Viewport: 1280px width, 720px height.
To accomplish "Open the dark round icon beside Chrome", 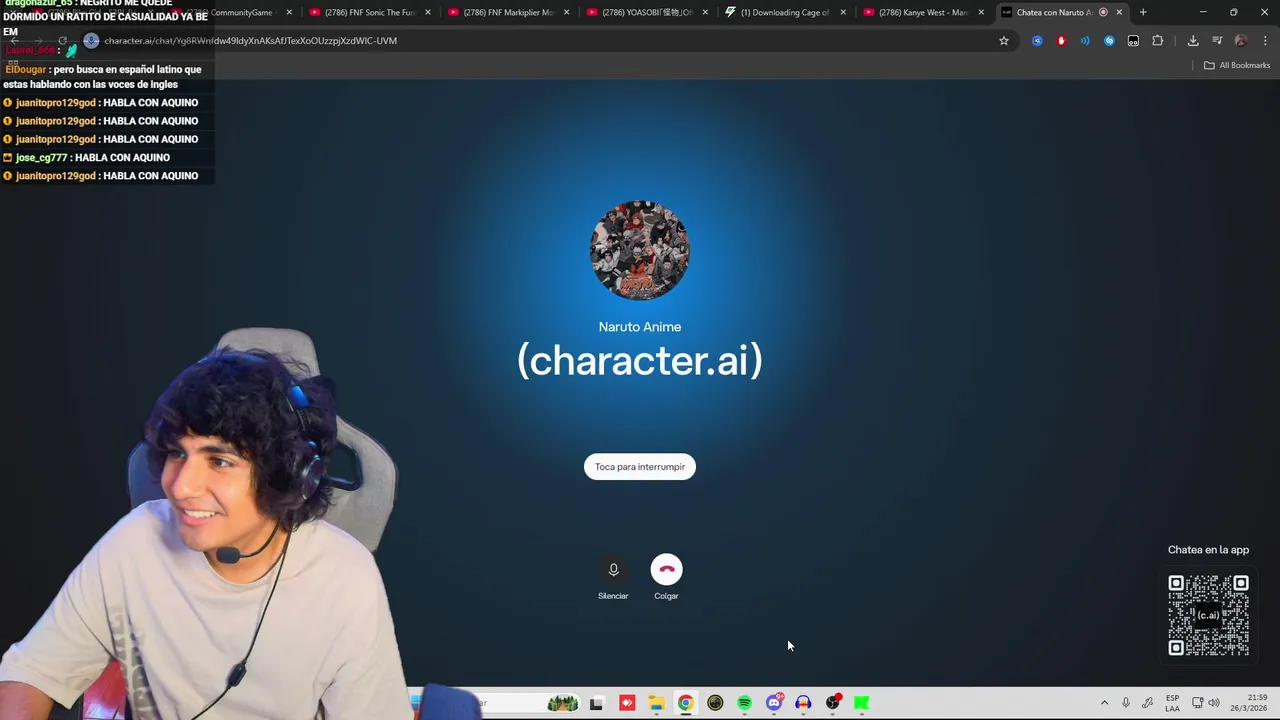I will [715, 703].
